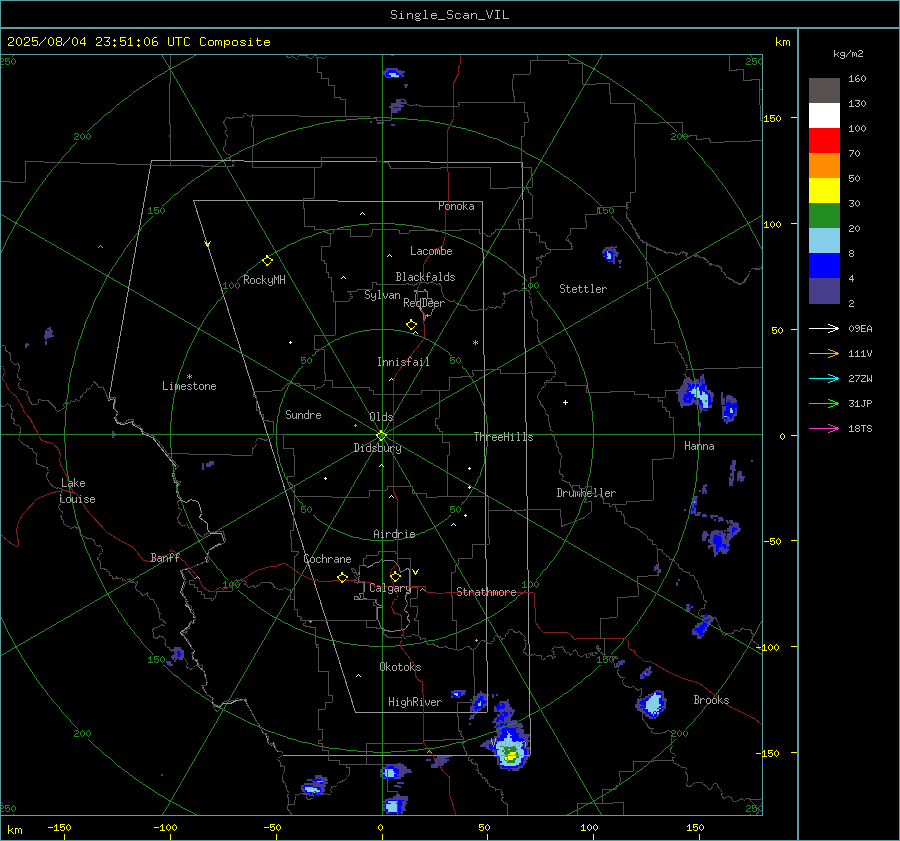Viewport: 900px width, 841px height.
Task: Click the Banff town label
Action: [x=165, y=558]
